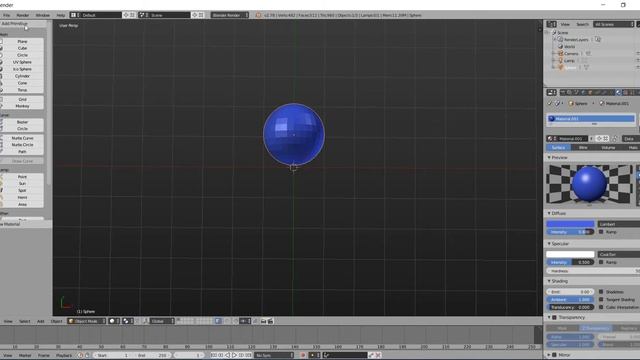The height and width of the screenshot is (360, 640).
Task: Open the Global transform orientation dropdown
Action: click(x=162, y=321)
